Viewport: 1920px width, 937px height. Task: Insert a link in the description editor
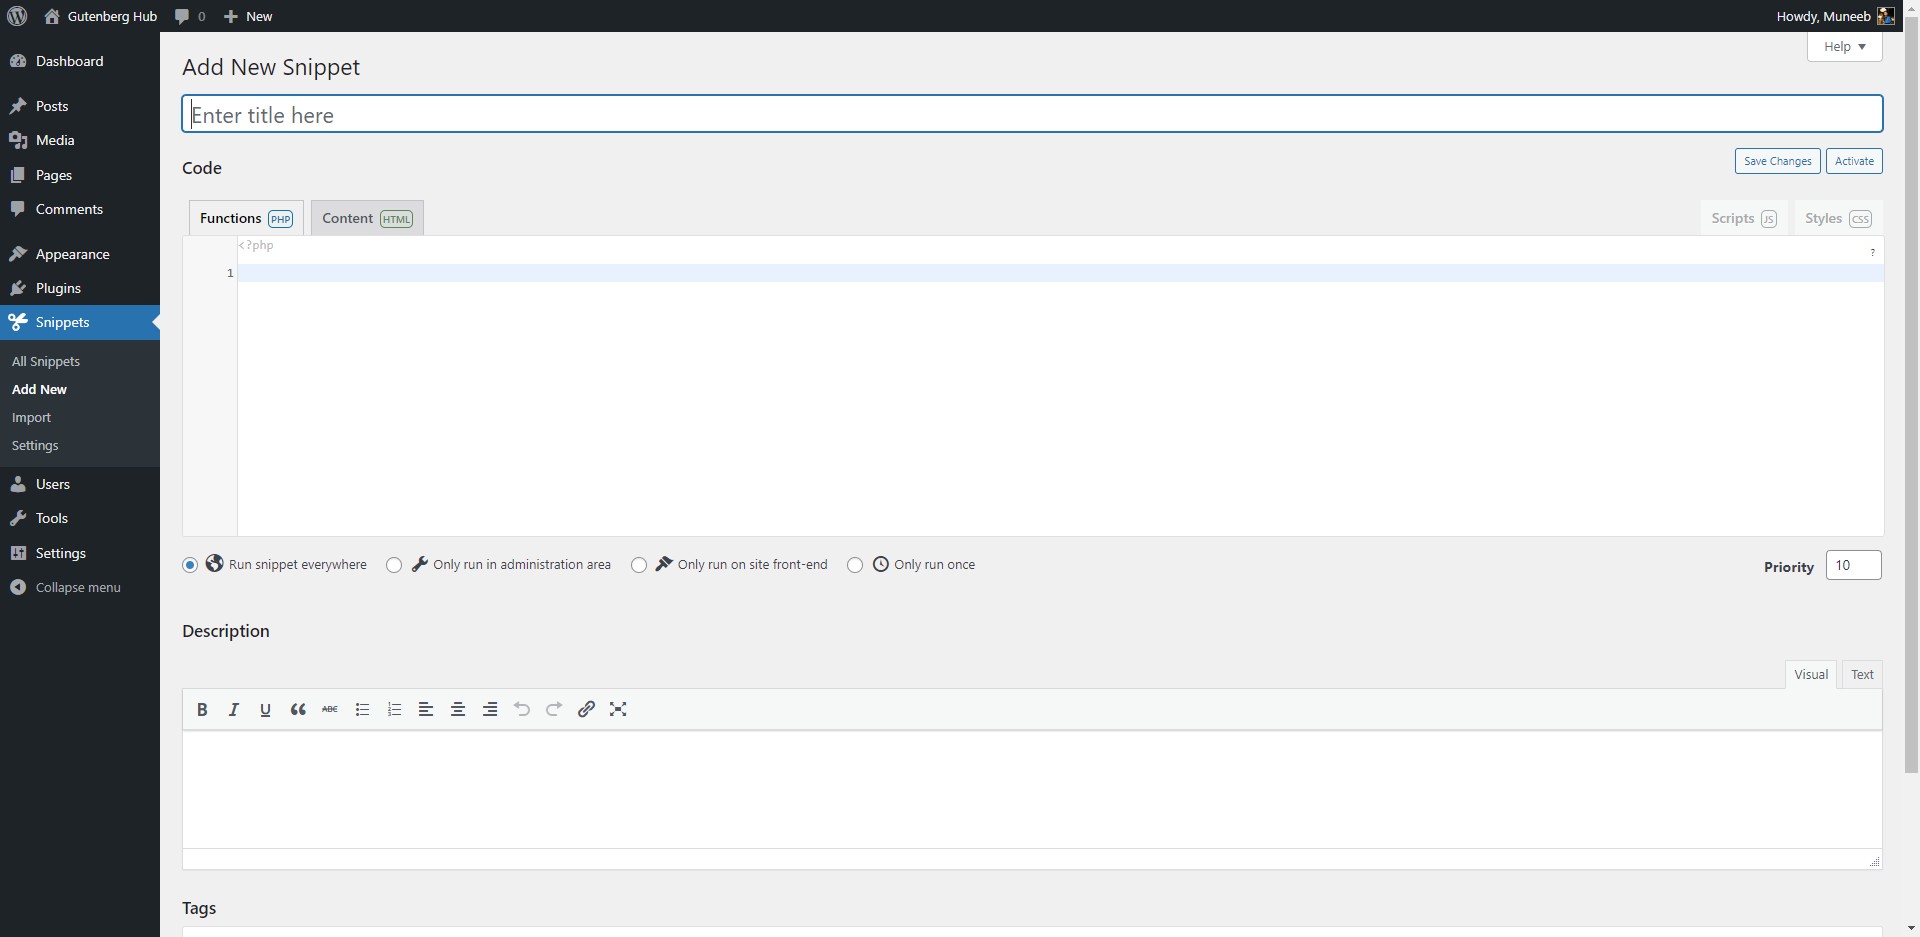586,710
